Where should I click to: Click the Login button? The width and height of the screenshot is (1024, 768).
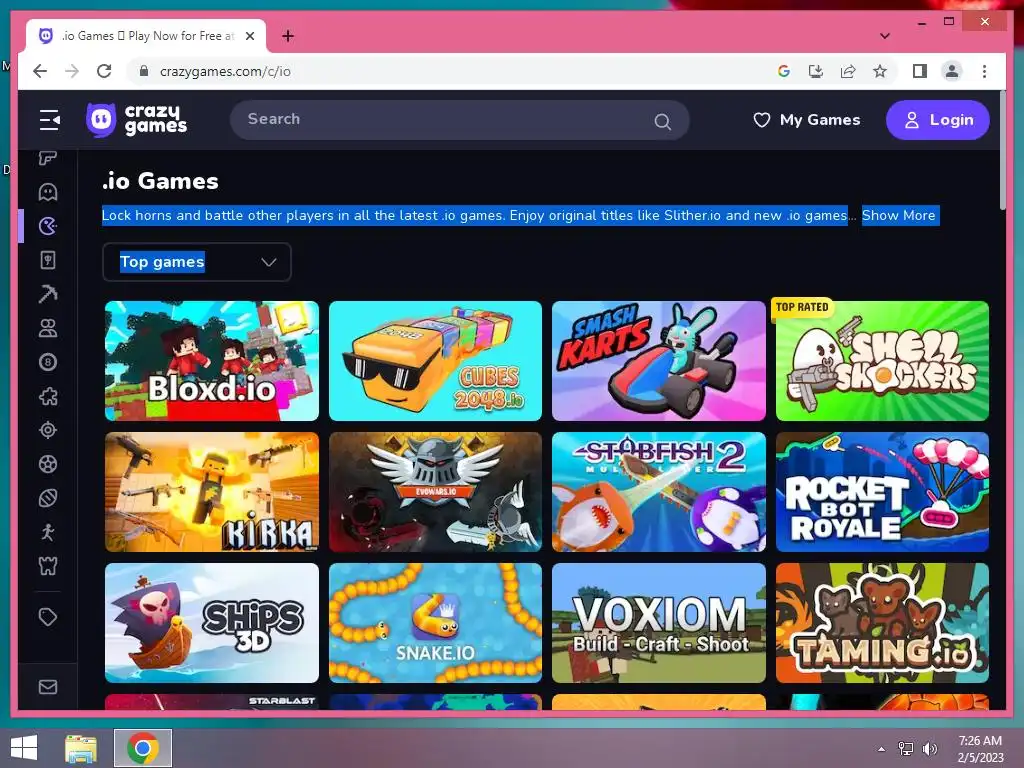(937, 120)
